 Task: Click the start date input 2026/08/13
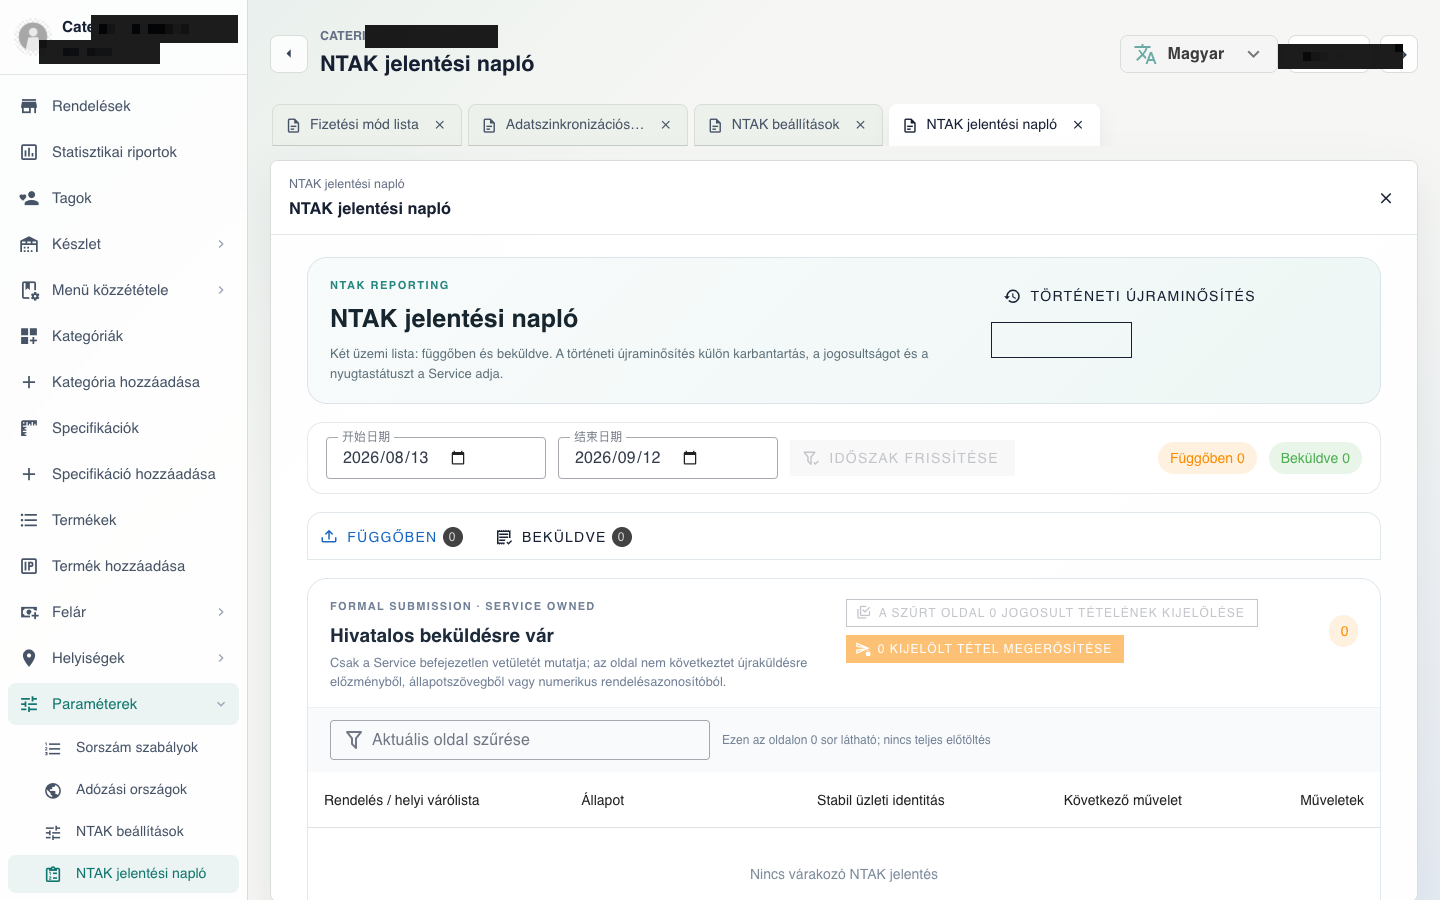pyautogui.click(x=436, y=458)
